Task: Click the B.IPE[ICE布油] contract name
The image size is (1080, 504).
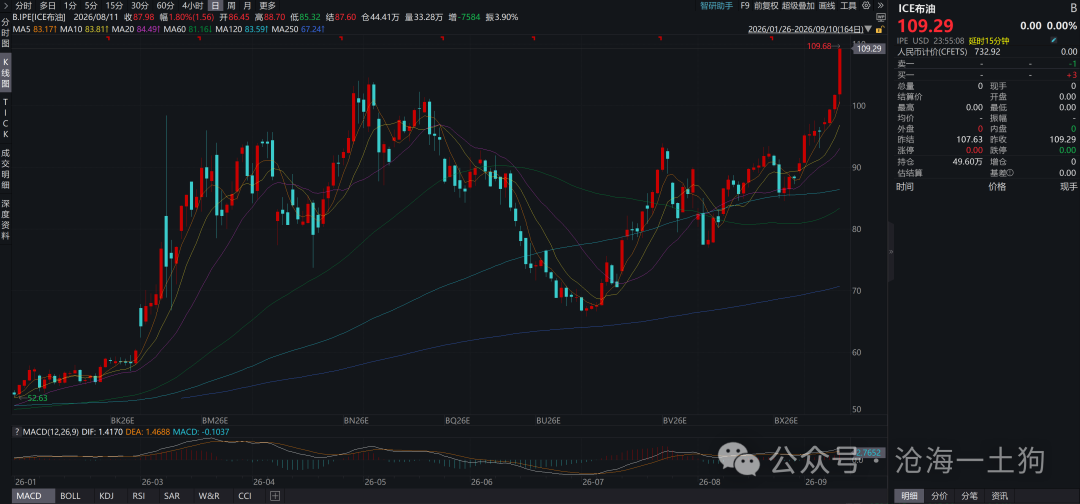Action: 41,18
